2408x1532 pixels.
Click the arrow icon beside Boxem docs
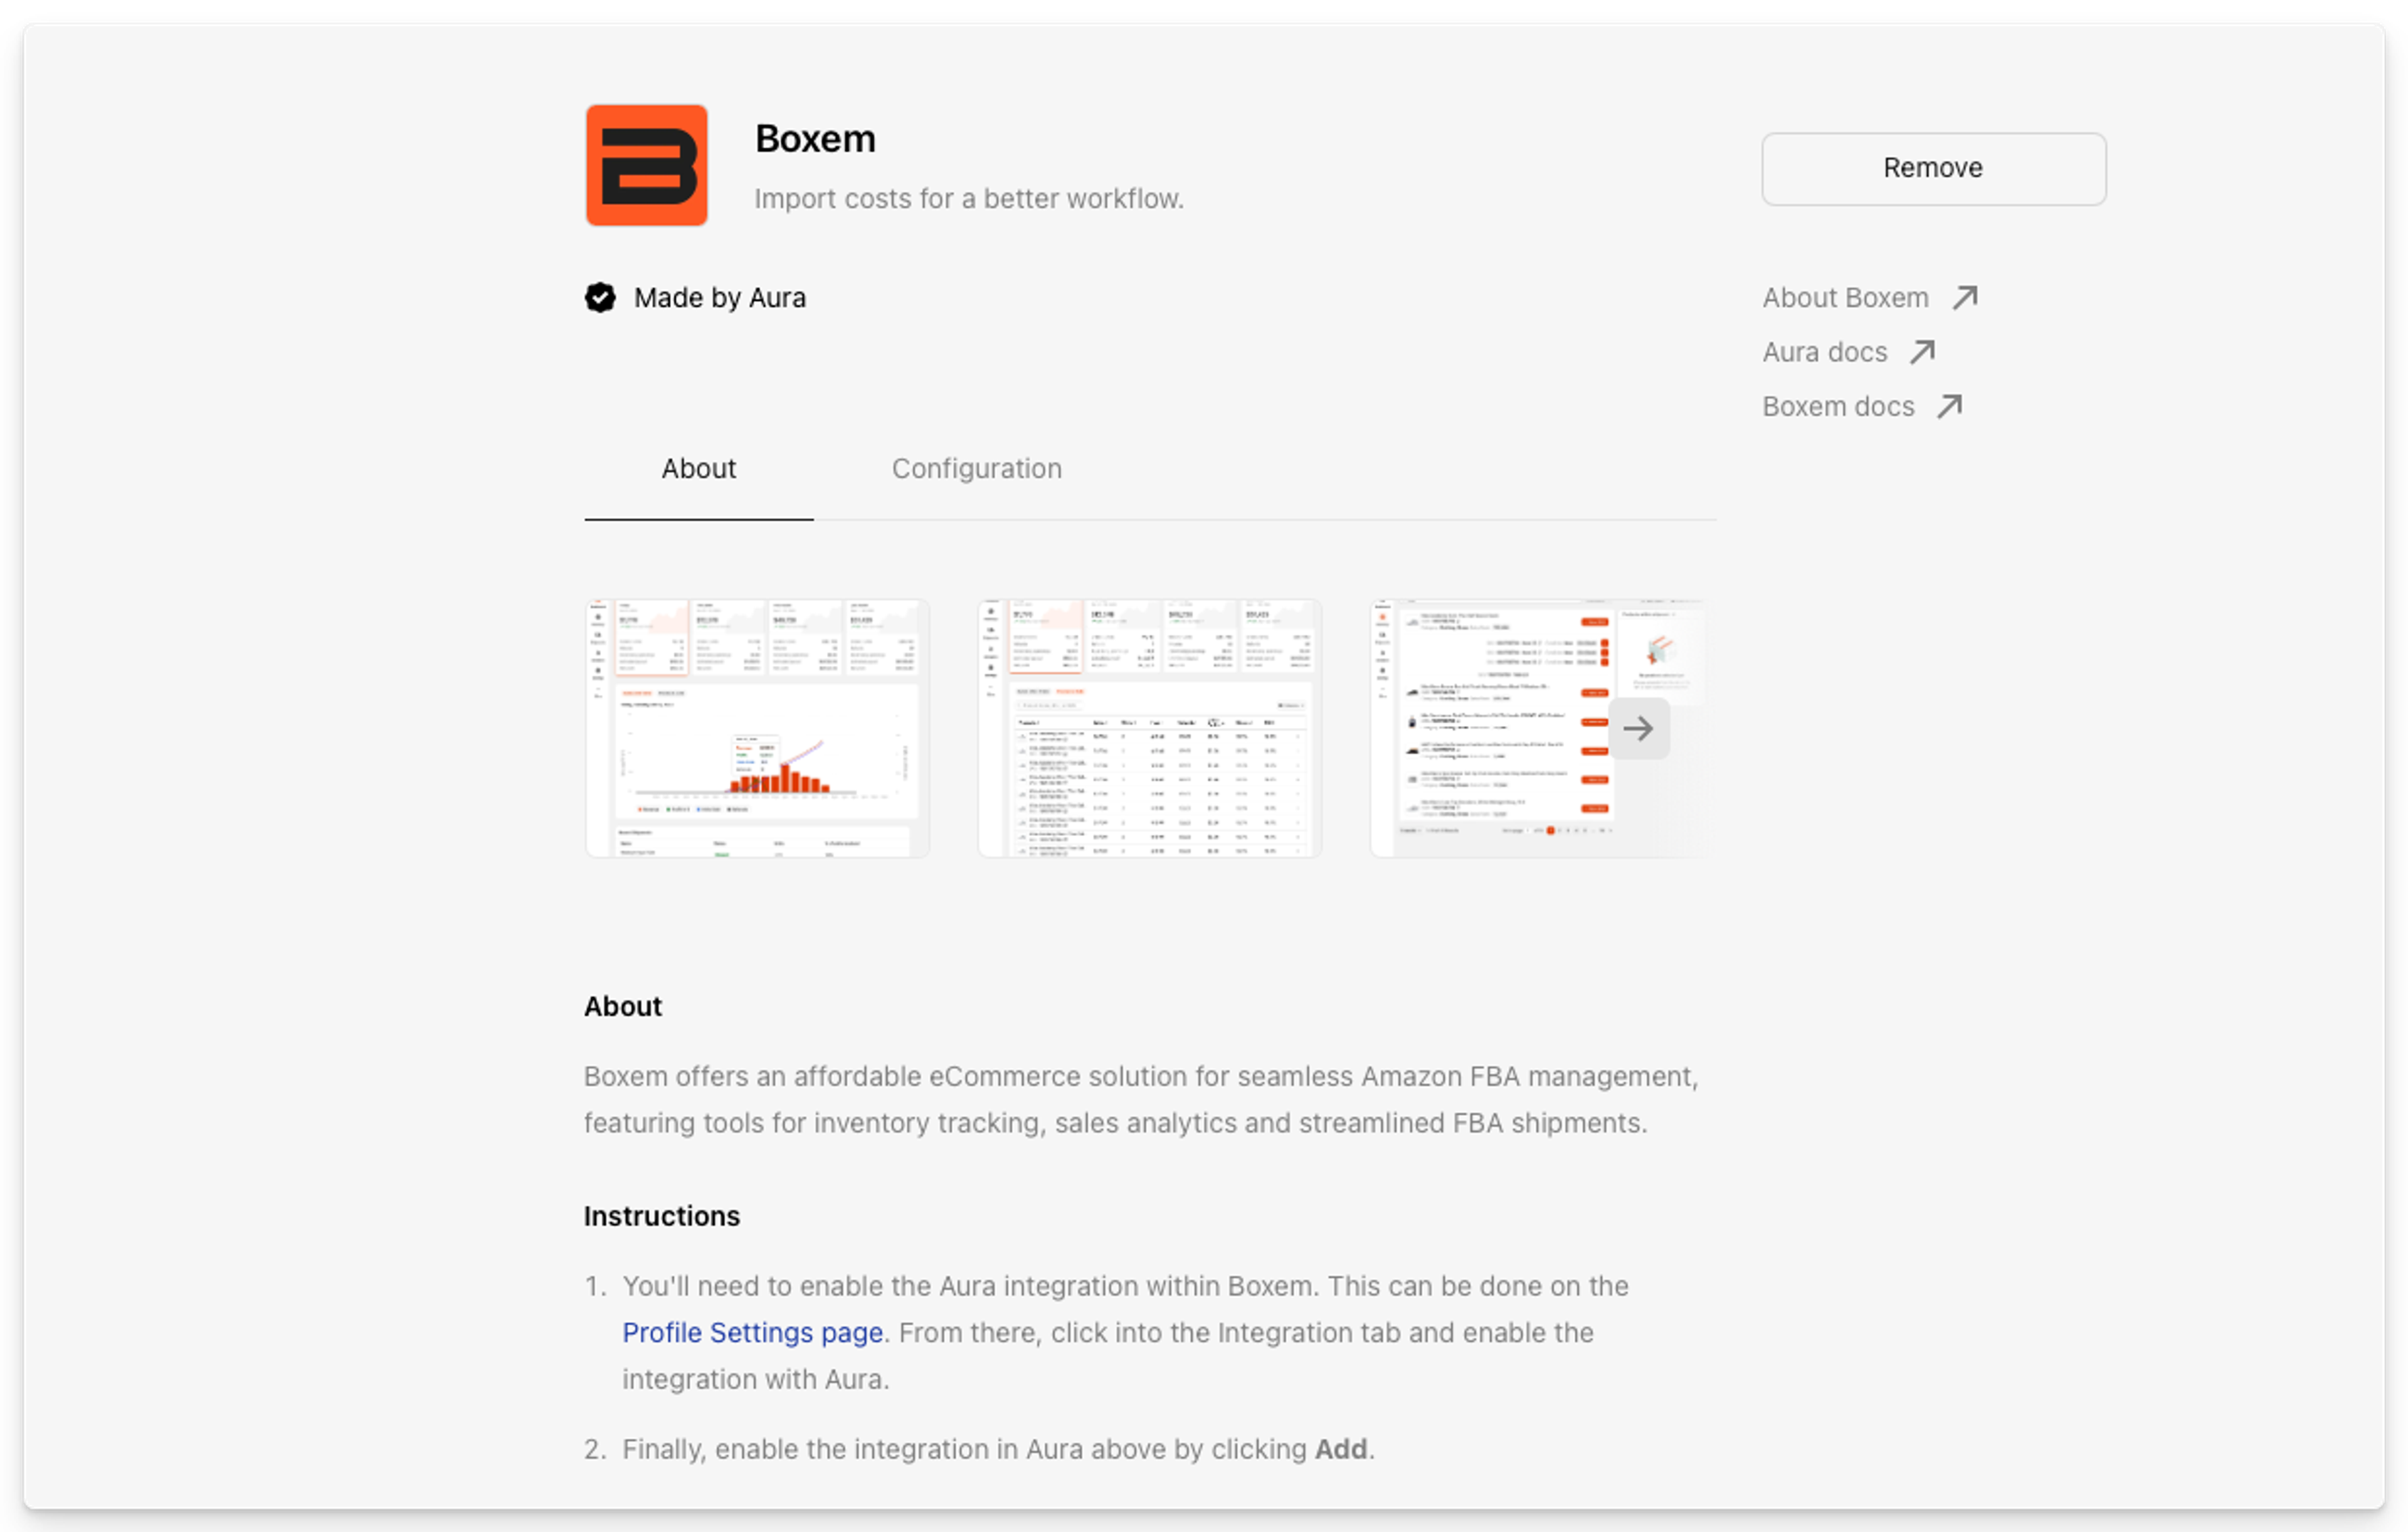(x=1949, y=407)
